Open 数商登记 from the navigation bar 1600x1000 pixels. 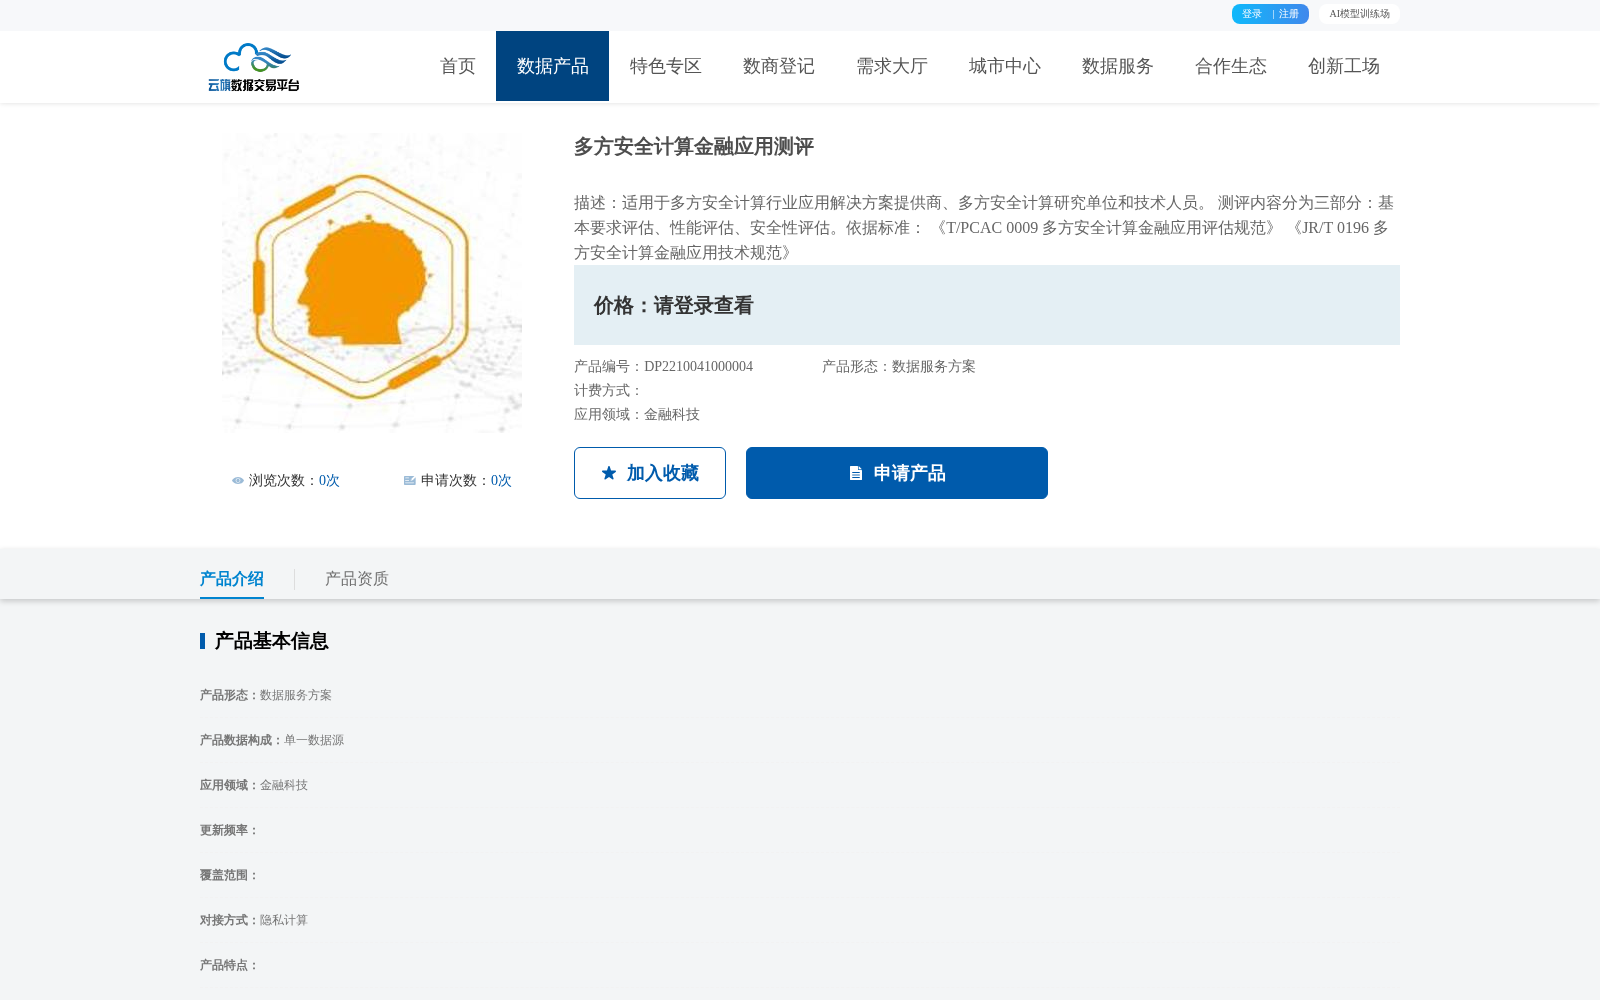(x=779, y=66)
